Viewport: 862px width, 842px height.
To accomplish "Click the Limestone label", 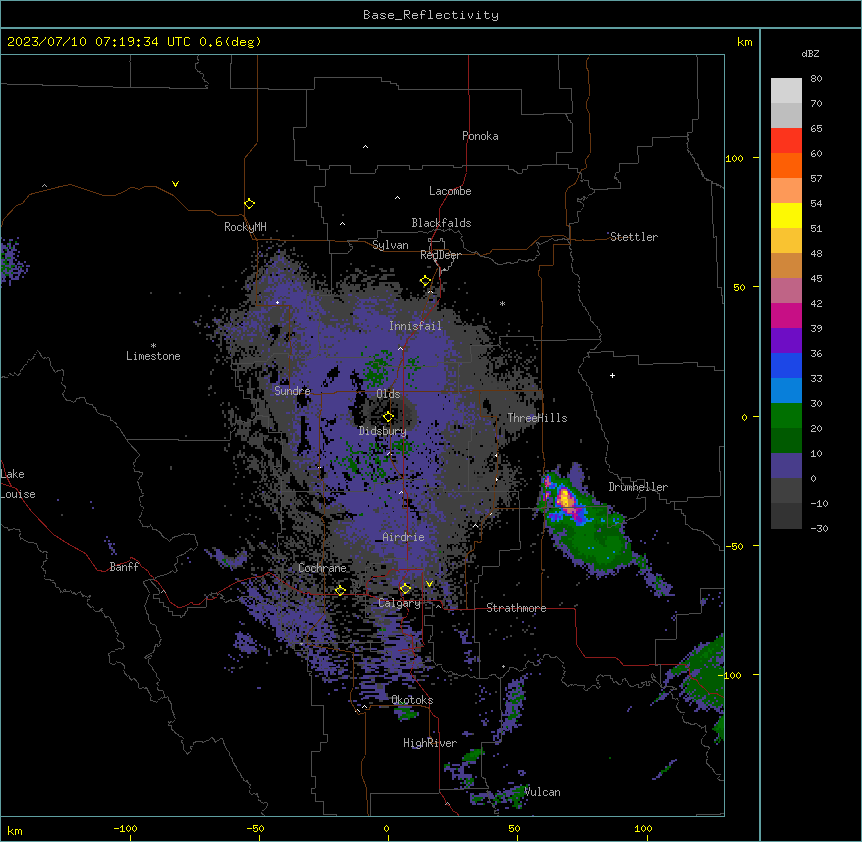I will (153, 356).
